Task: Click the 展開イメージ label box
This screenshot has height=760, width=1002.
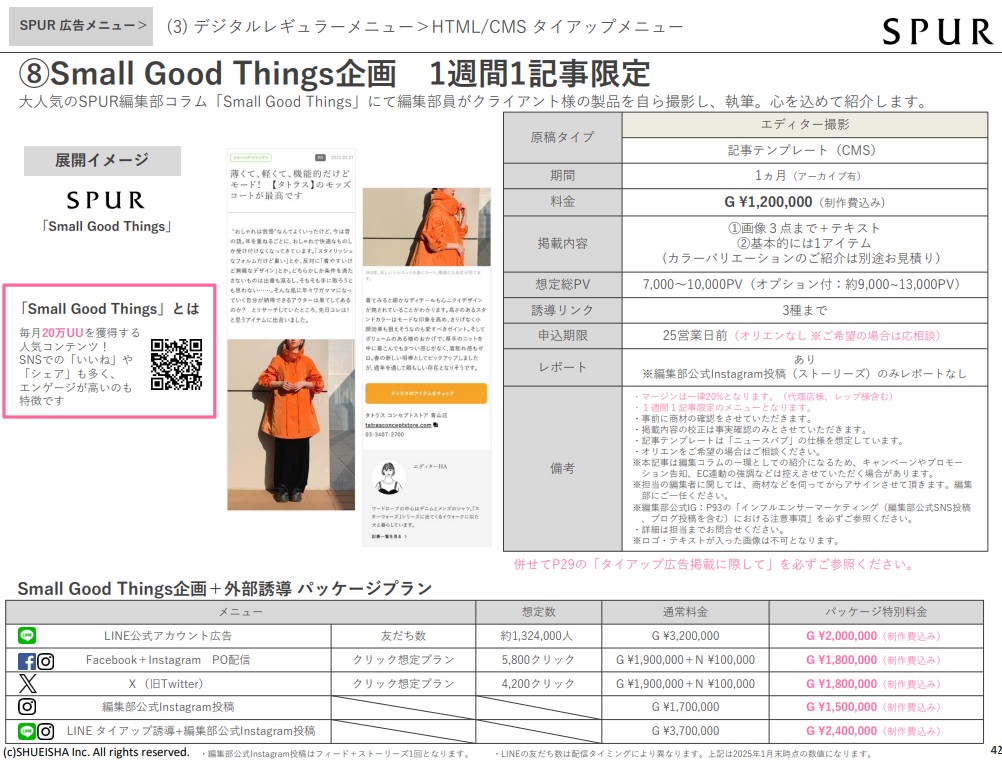Action: pyautogui.click(x=102, y=160)
